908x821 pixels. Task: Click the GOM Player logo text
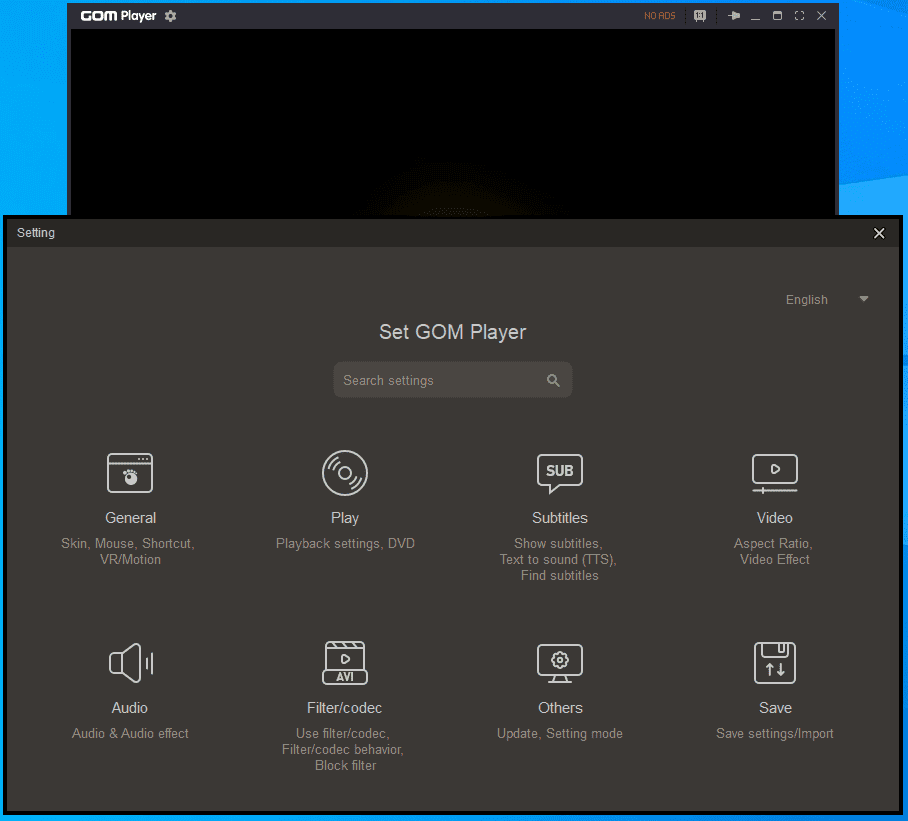118,16
